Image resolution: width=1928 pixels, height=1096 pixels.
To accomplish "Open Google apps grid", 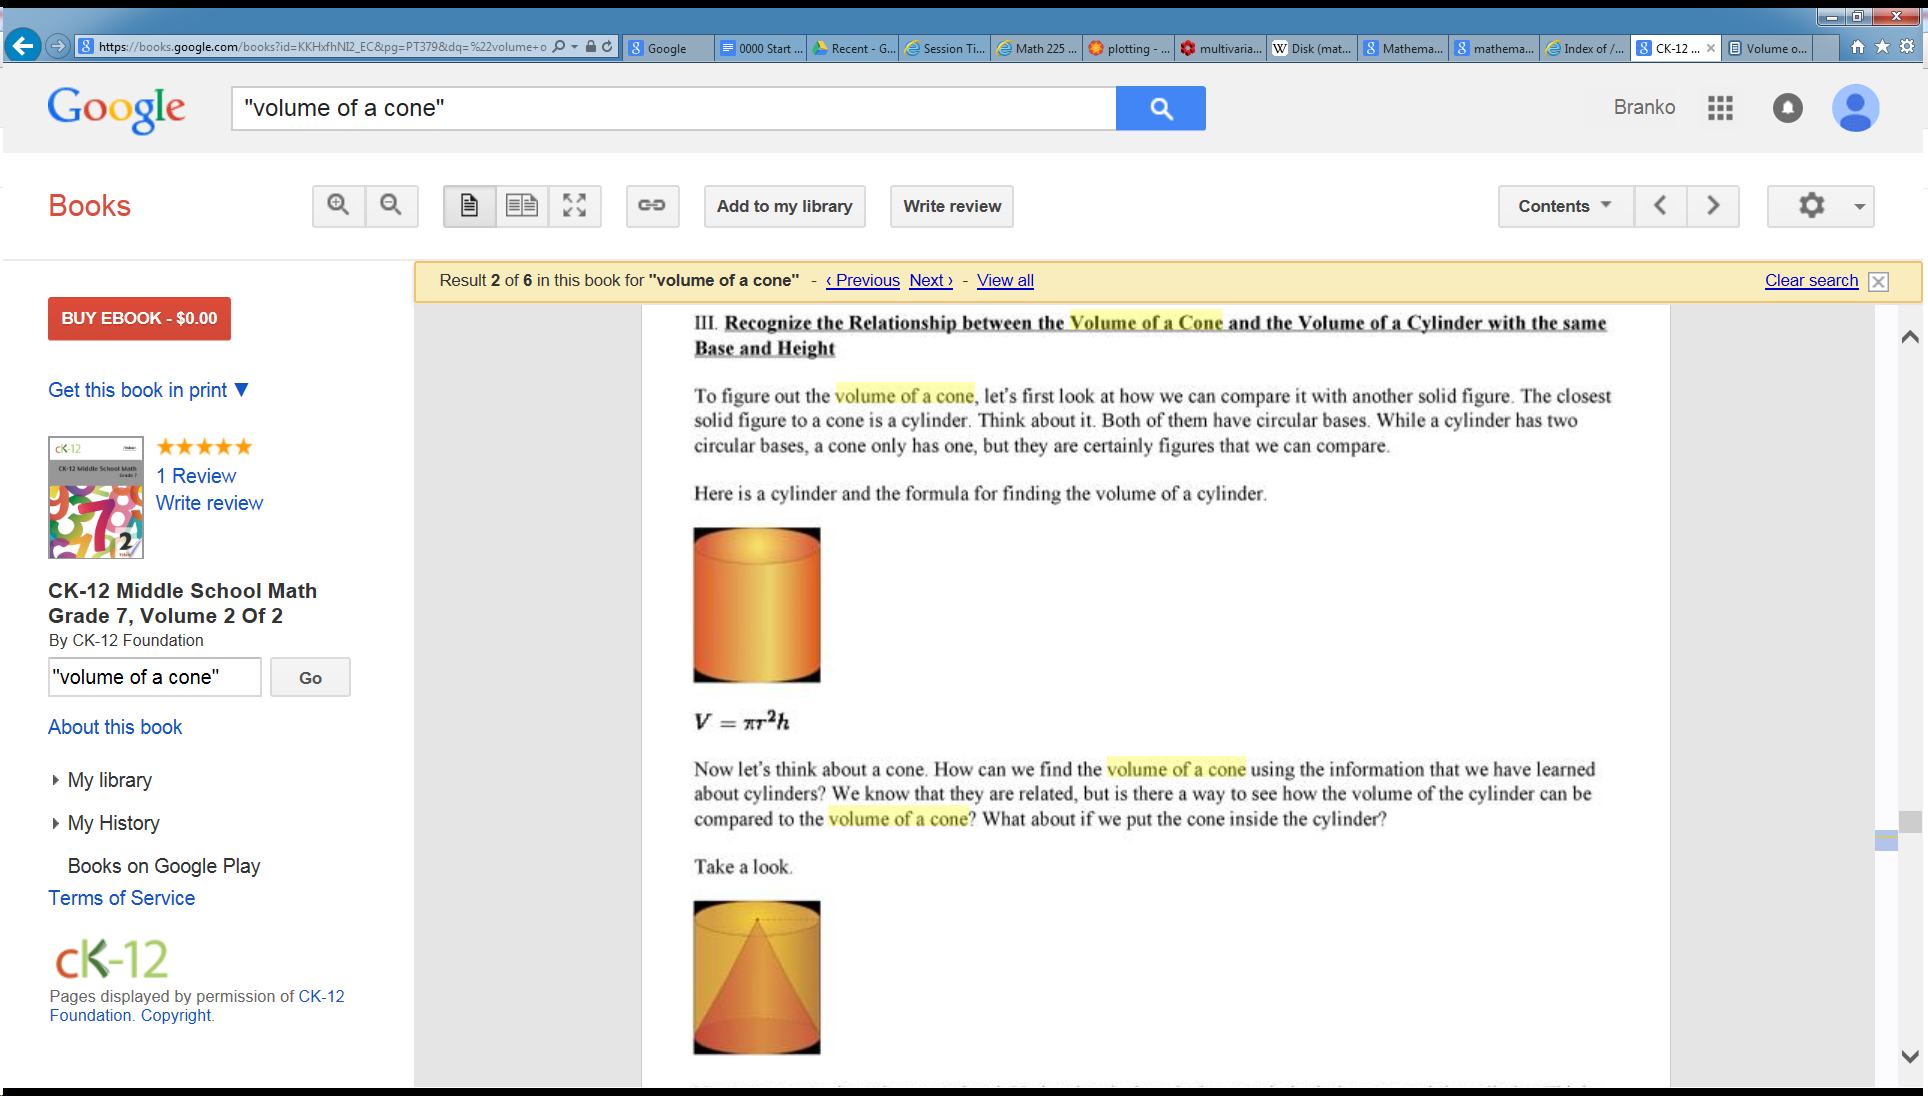I will tap(1720, 108).
